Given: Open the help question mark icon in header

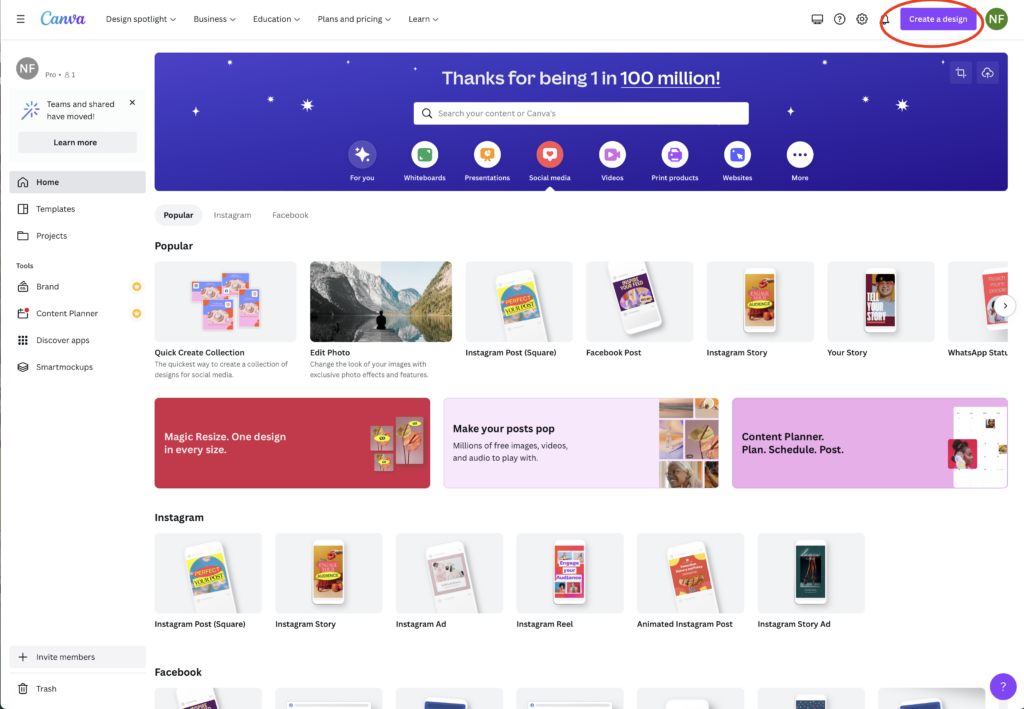Looking at the screenshot, I should point(840,19).
